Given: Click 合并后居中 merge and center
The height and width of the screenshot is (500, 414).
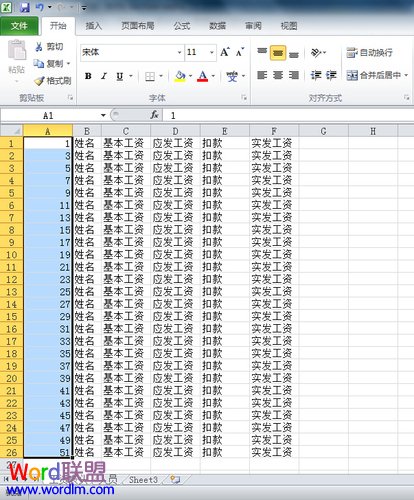Looking at the screenshot, I should pos(373,76).
